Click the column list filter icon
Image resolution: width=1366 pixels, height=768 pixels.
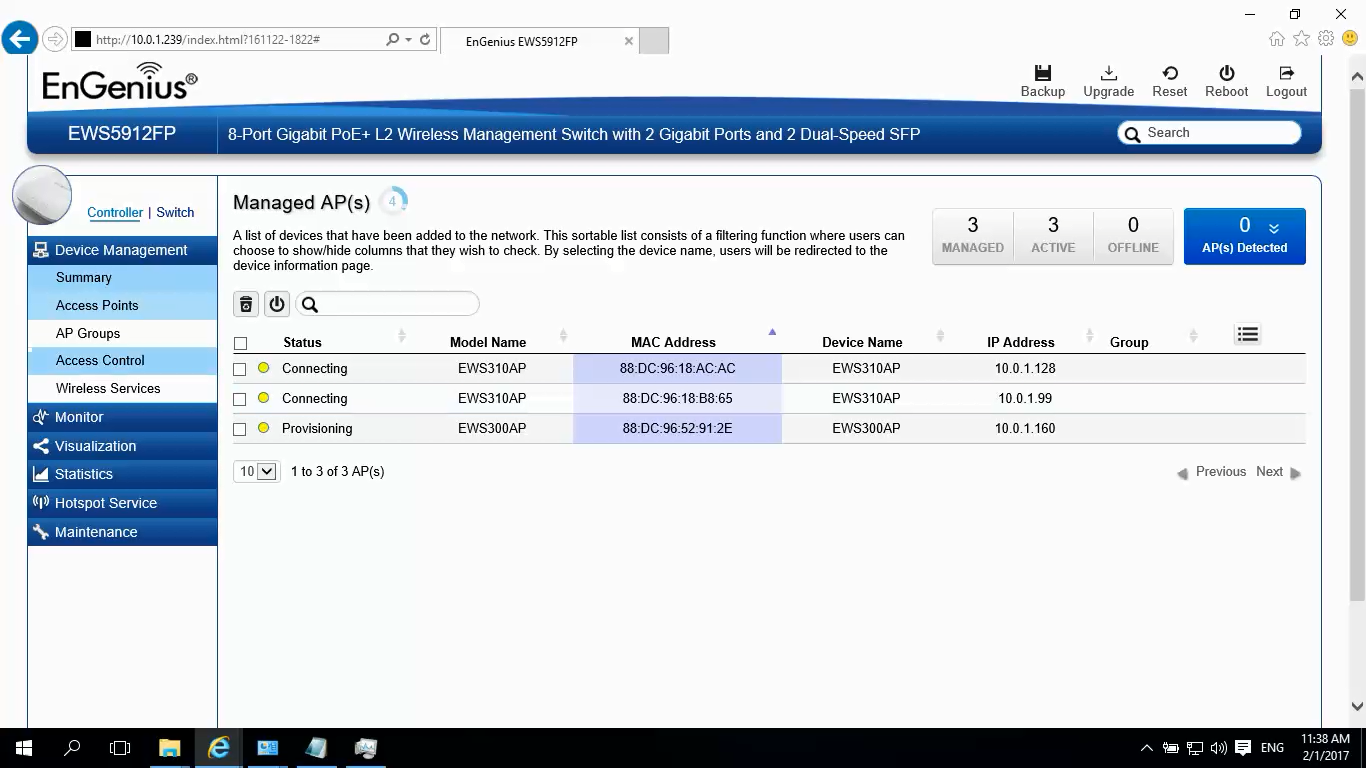point(1247,334)
